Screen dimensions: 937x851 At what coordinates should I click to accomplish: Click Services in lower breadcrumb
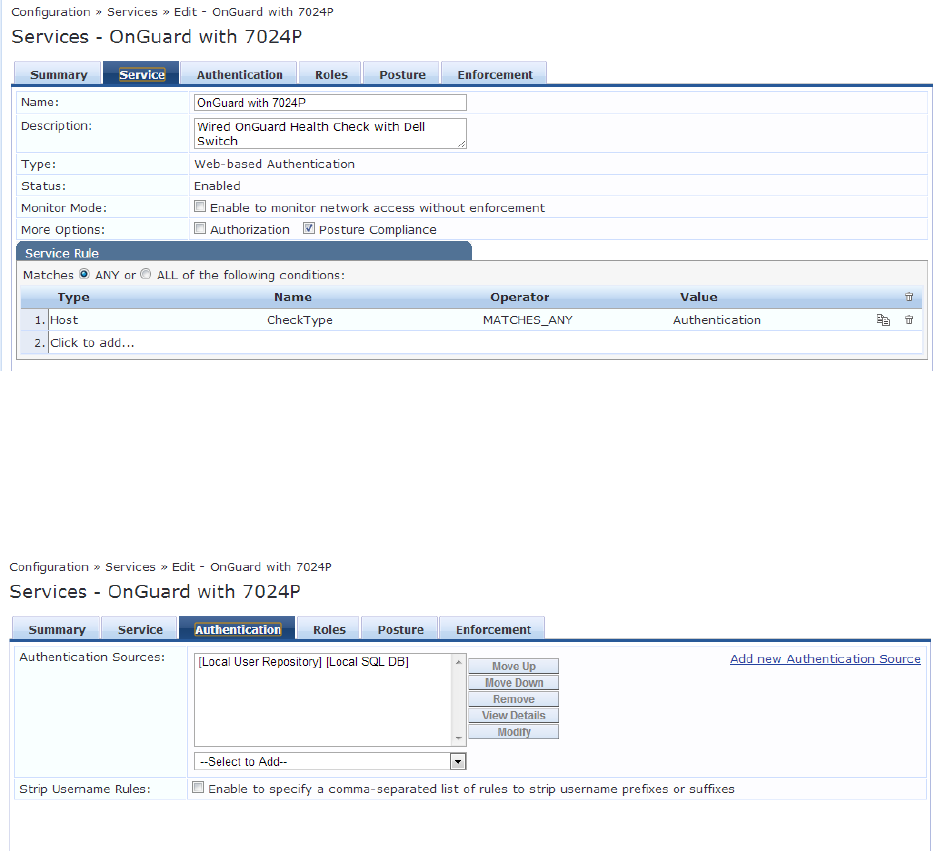point(130,567)
